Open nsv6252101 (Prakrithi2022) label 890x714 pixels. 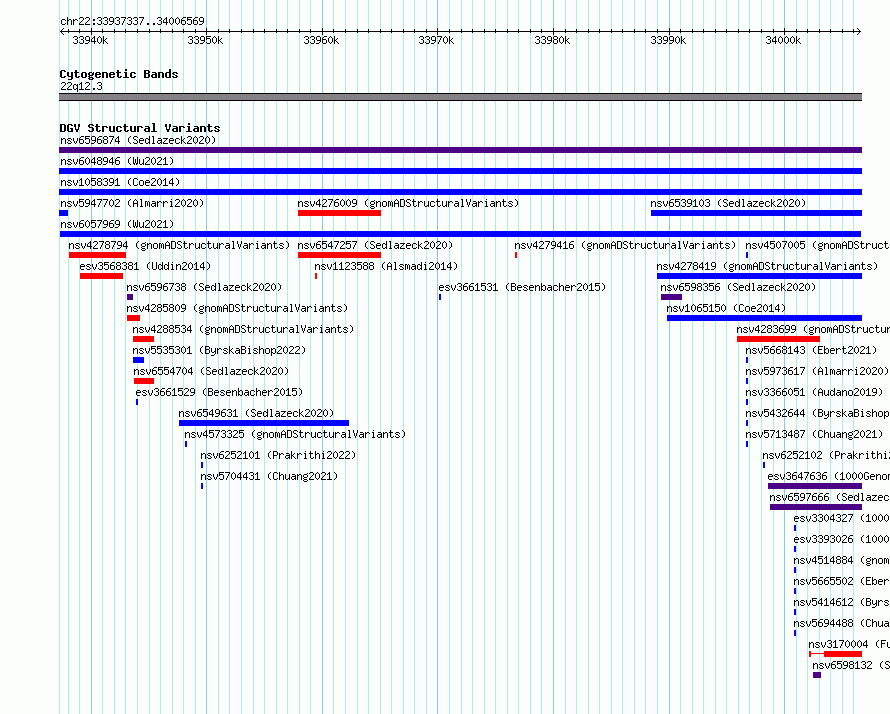click(x=278, y=455)
